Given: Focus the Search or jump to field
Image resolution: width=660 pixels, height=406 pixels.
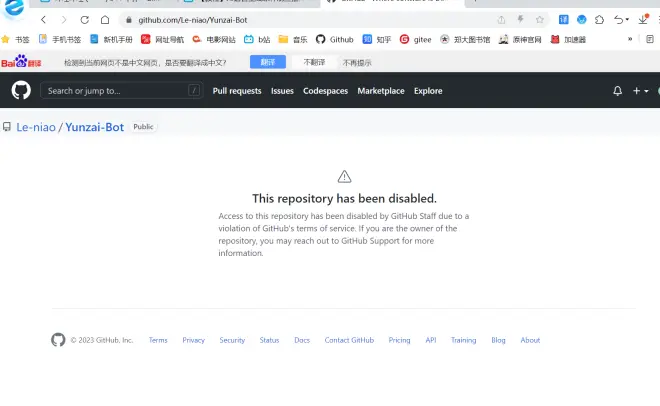Looking at the screenshot, I should pos(115,91).
